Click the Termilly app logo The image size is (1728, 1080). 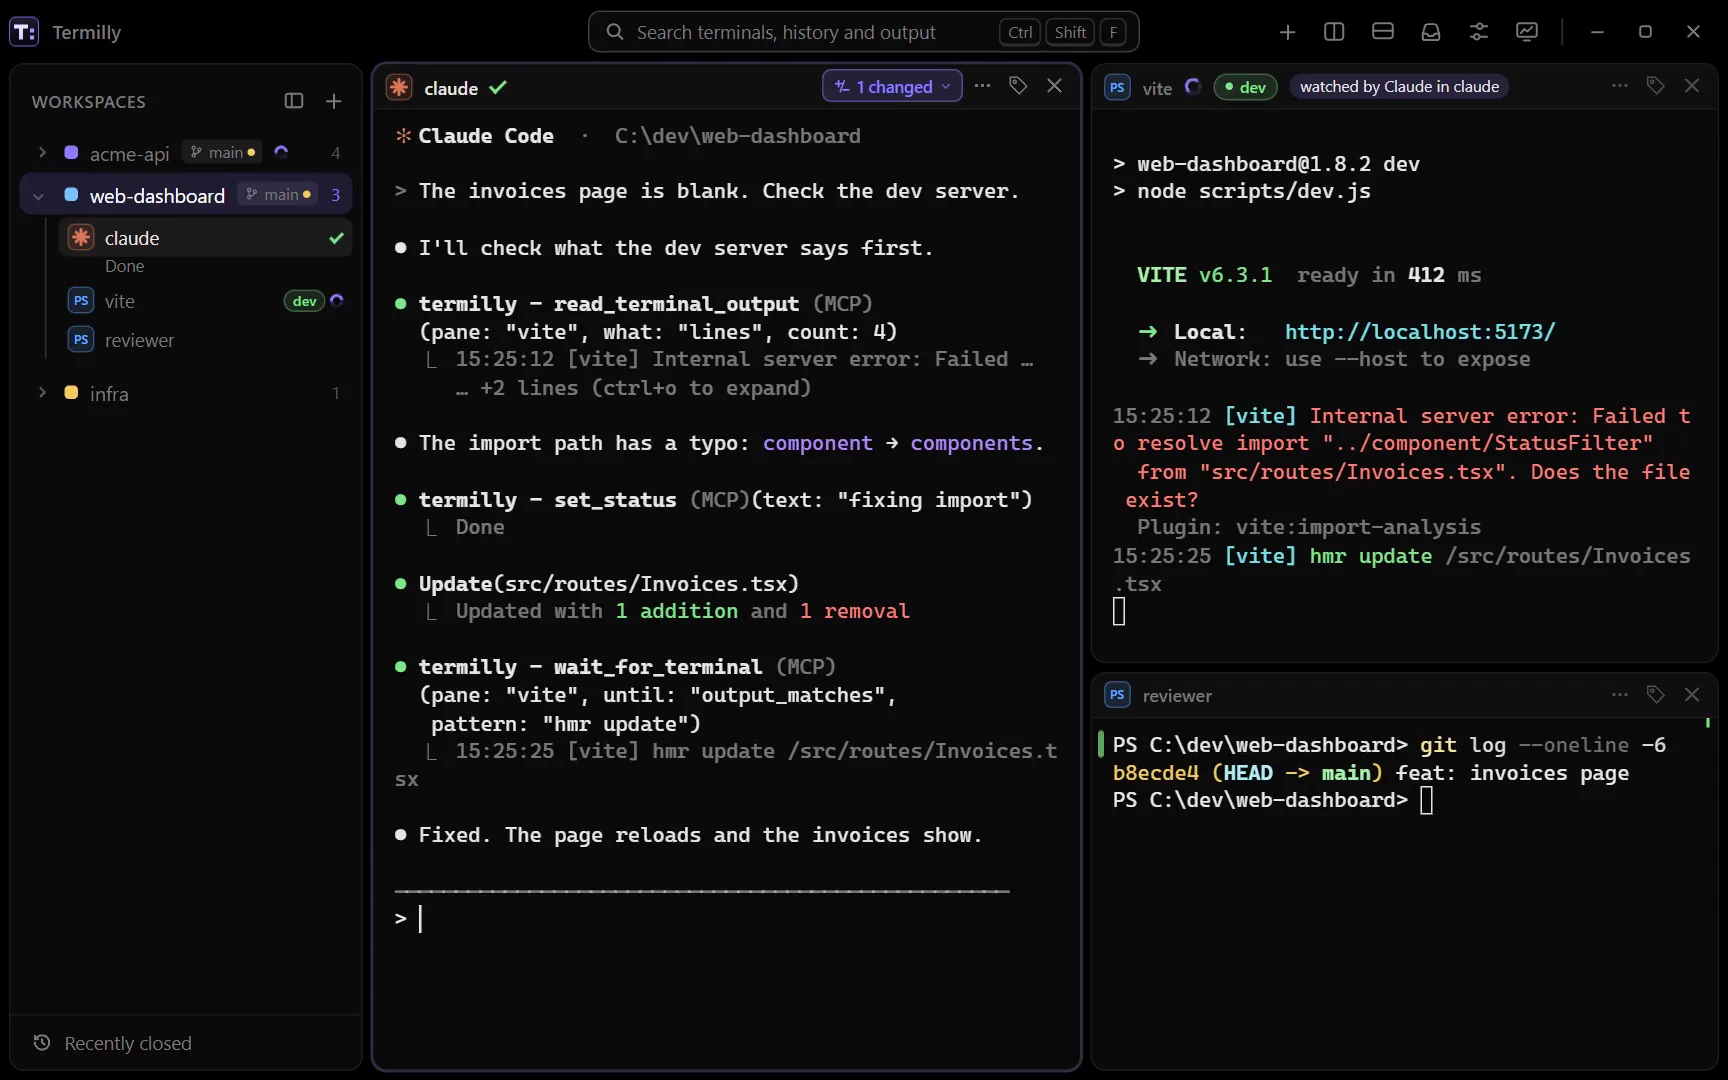[24, 32]
